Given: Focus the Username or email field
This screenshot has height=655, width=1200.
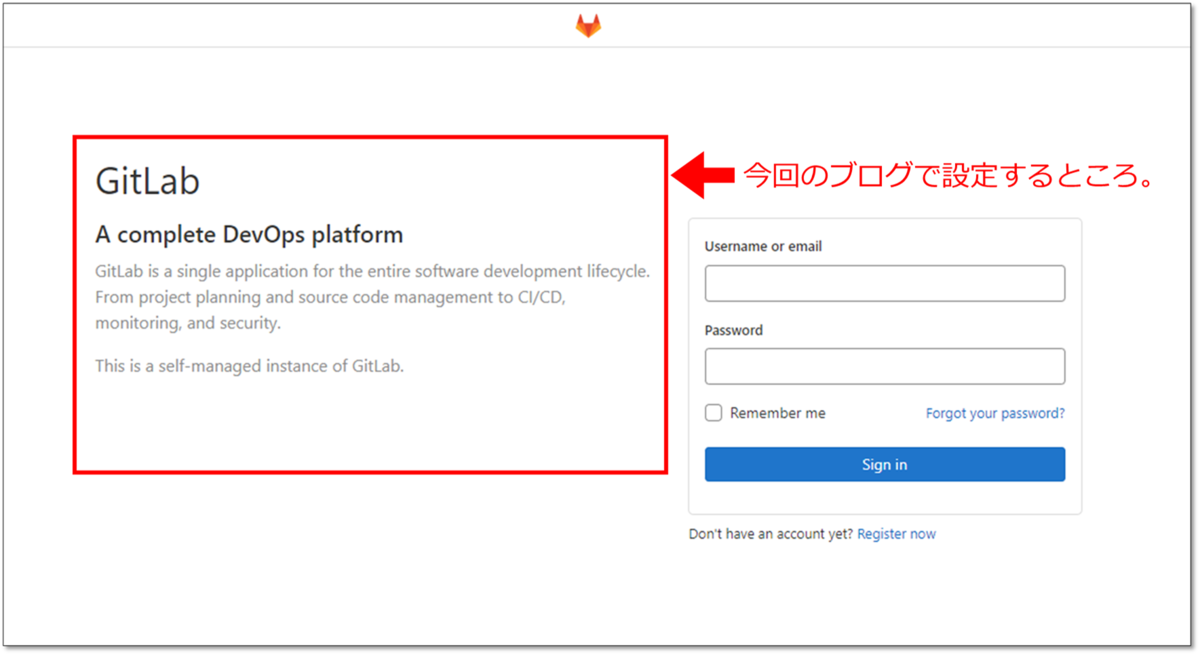Looking at the screenshot, I should coord(885,283).
